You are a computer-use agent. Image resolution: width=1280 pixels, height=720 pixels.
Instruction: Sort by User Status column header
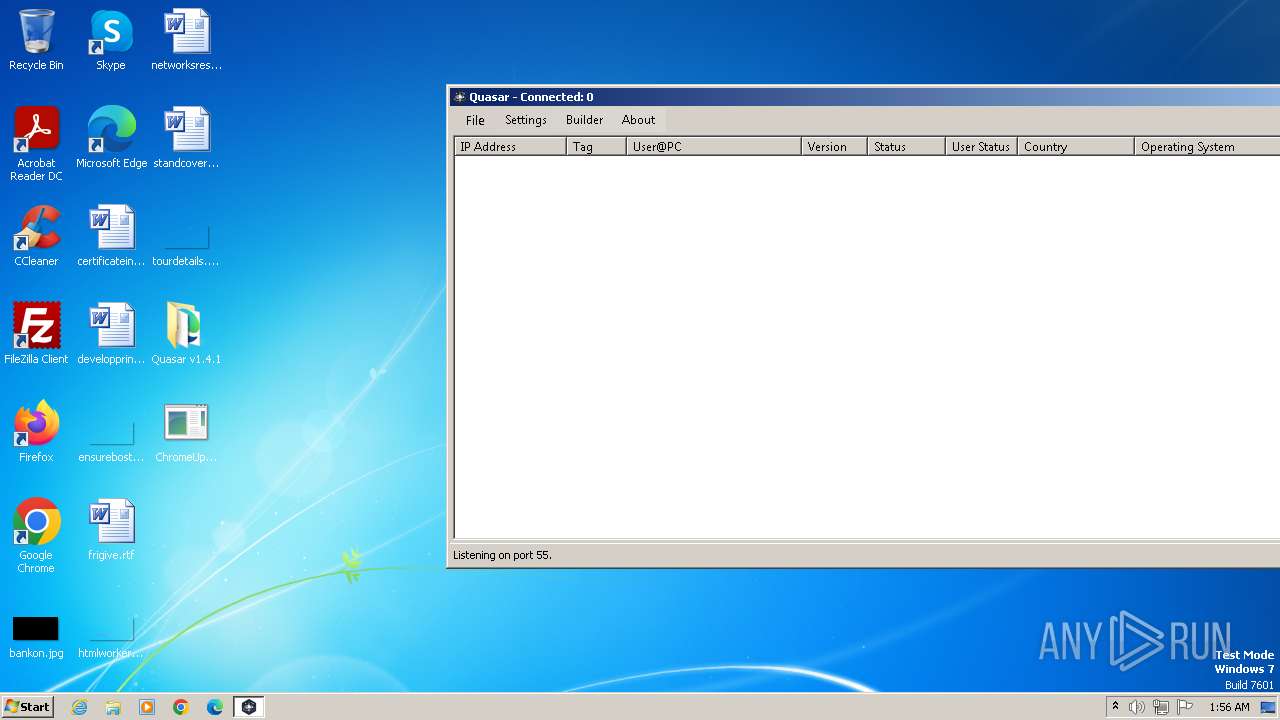[x=981, y=147]
